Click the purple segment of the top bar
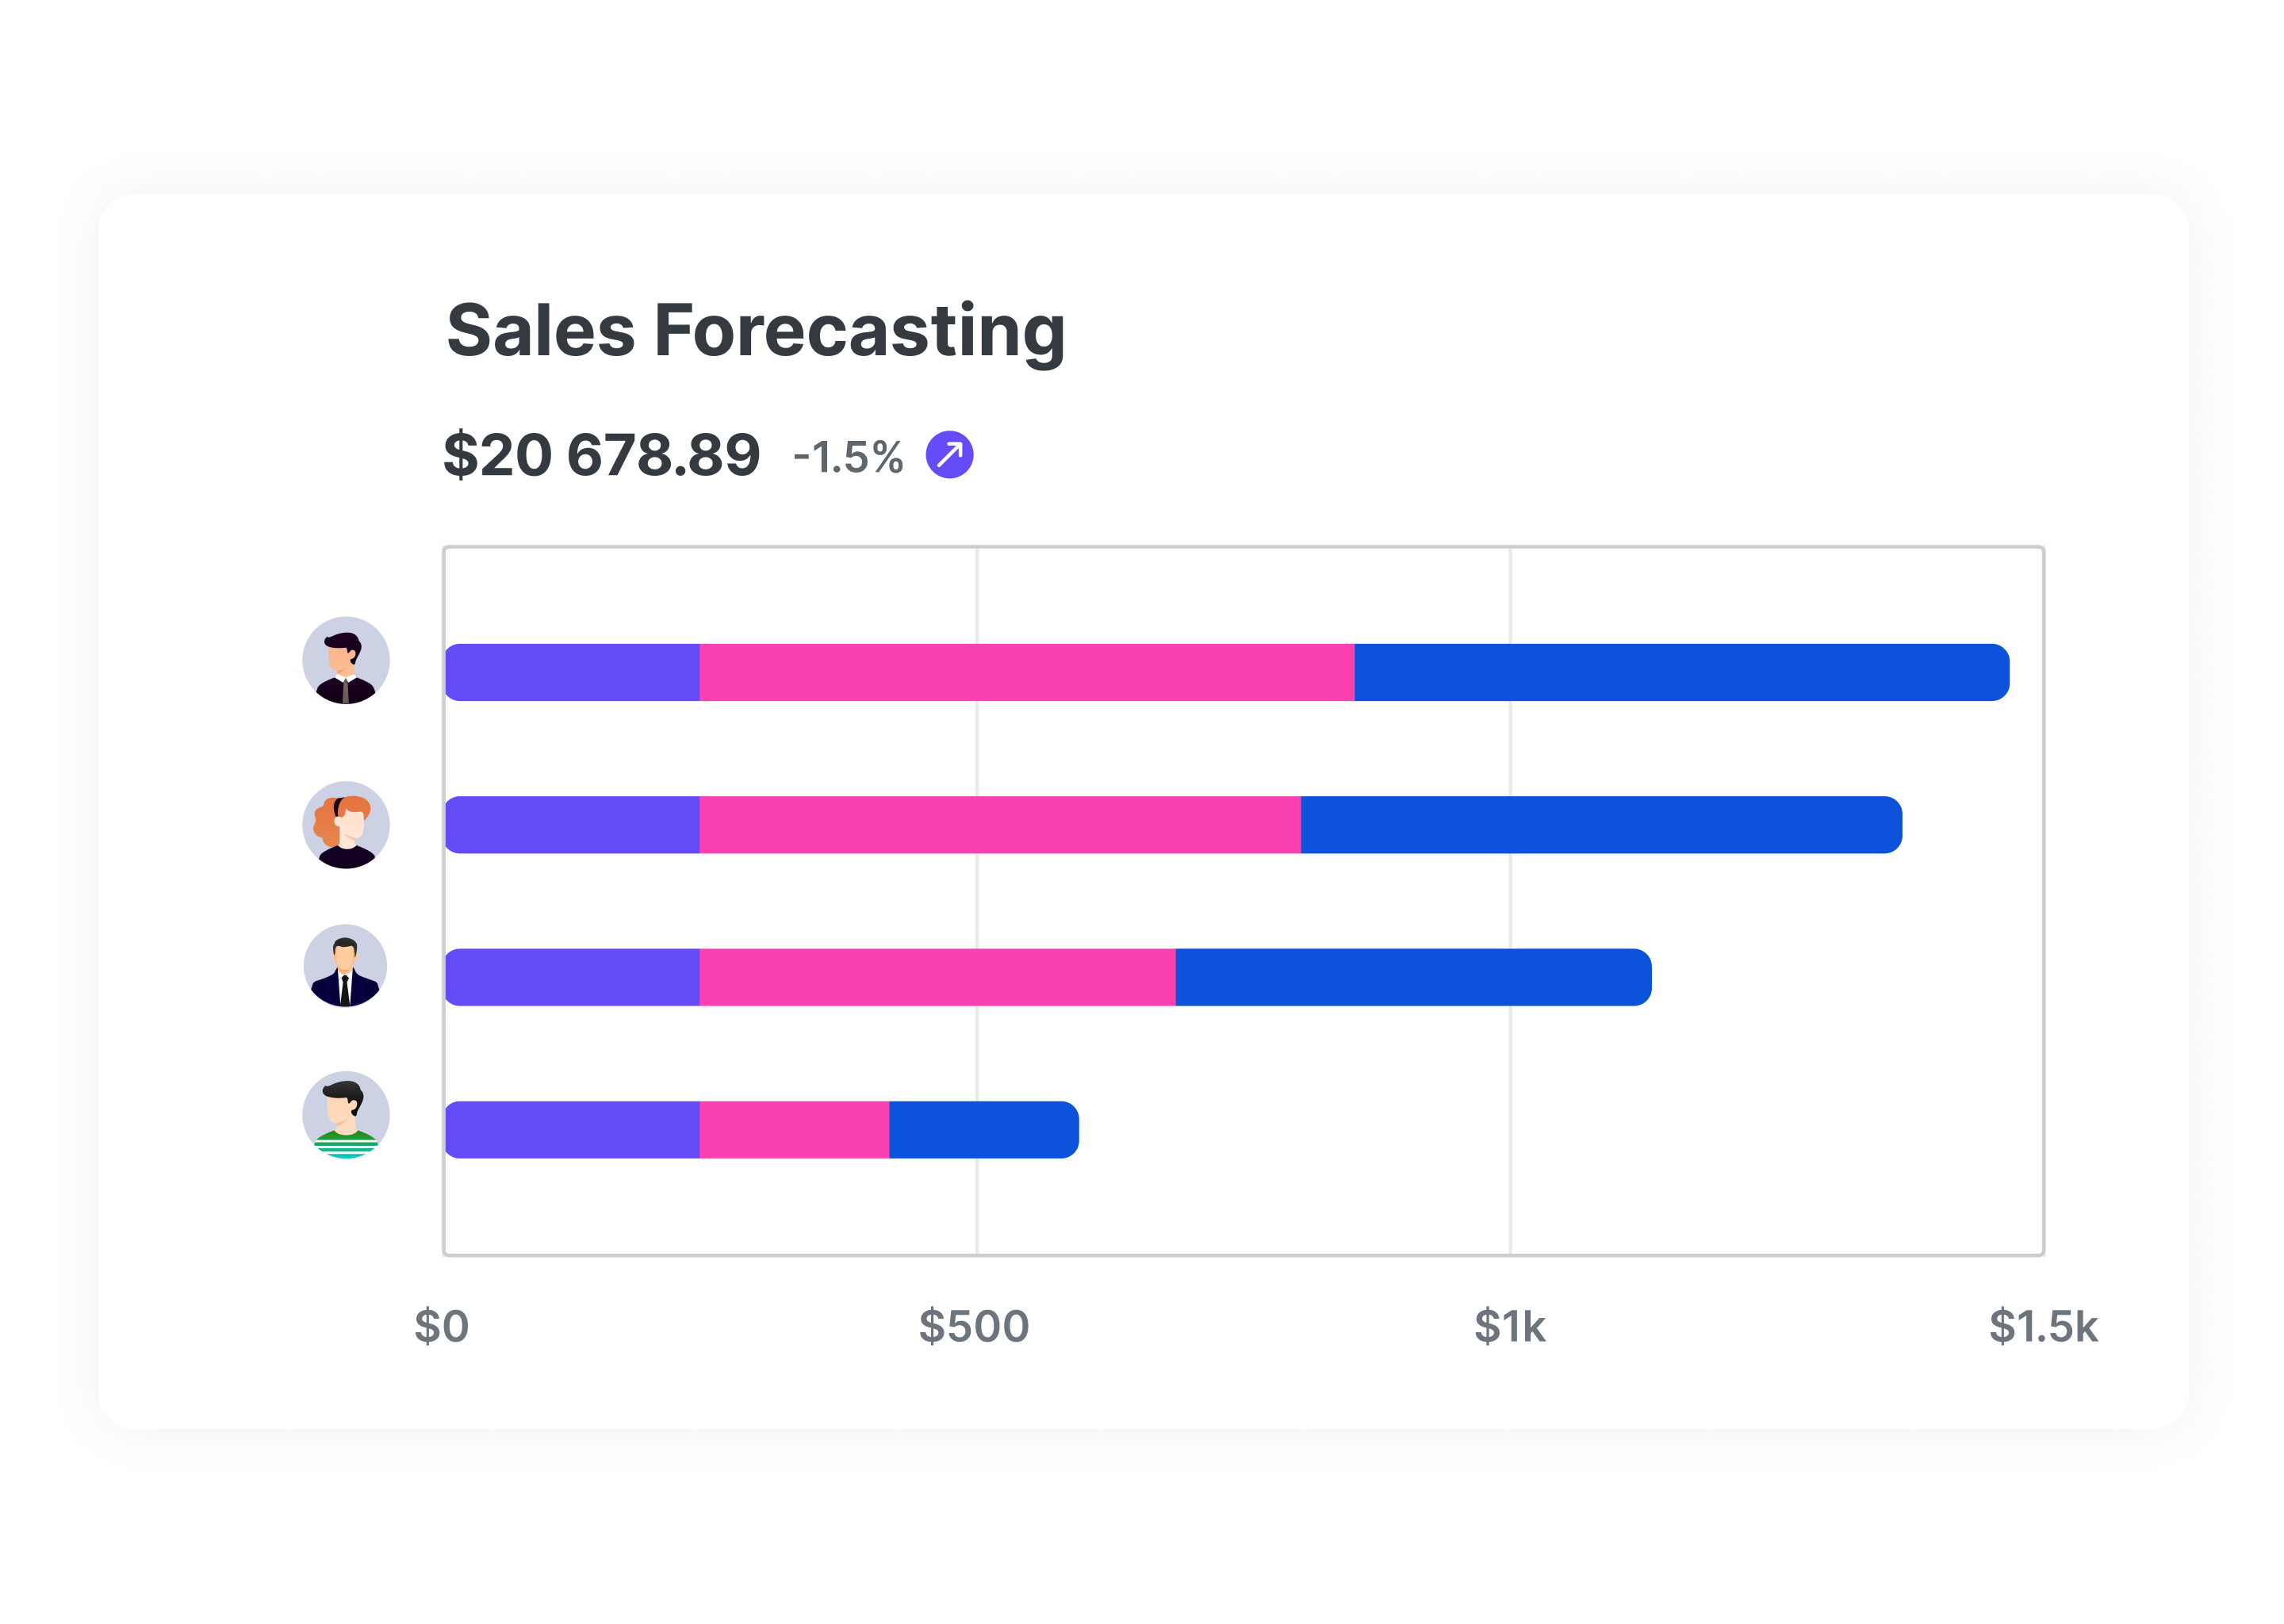The height and width of the screenshot is (1624, 2284). point(572,672)
